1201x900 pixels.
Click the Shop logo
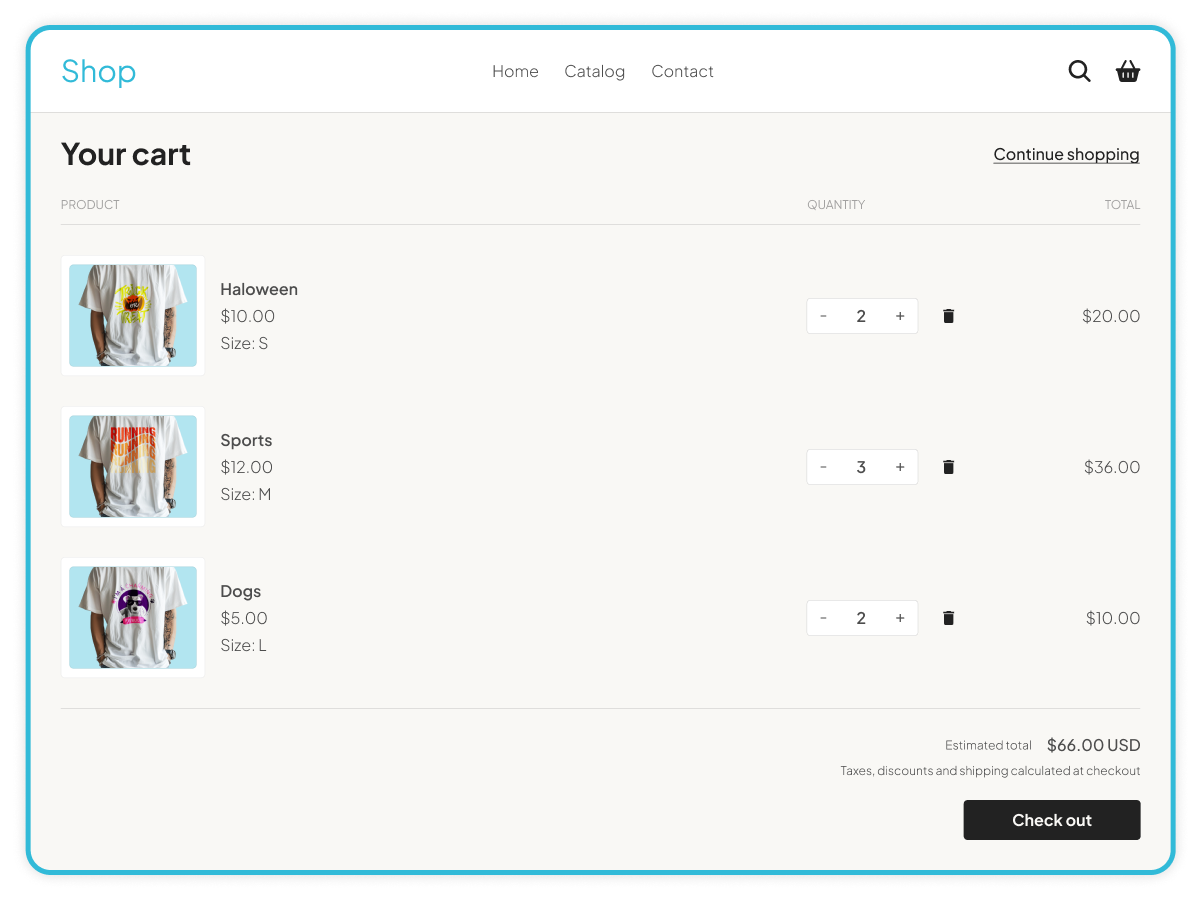click(98, 71)
